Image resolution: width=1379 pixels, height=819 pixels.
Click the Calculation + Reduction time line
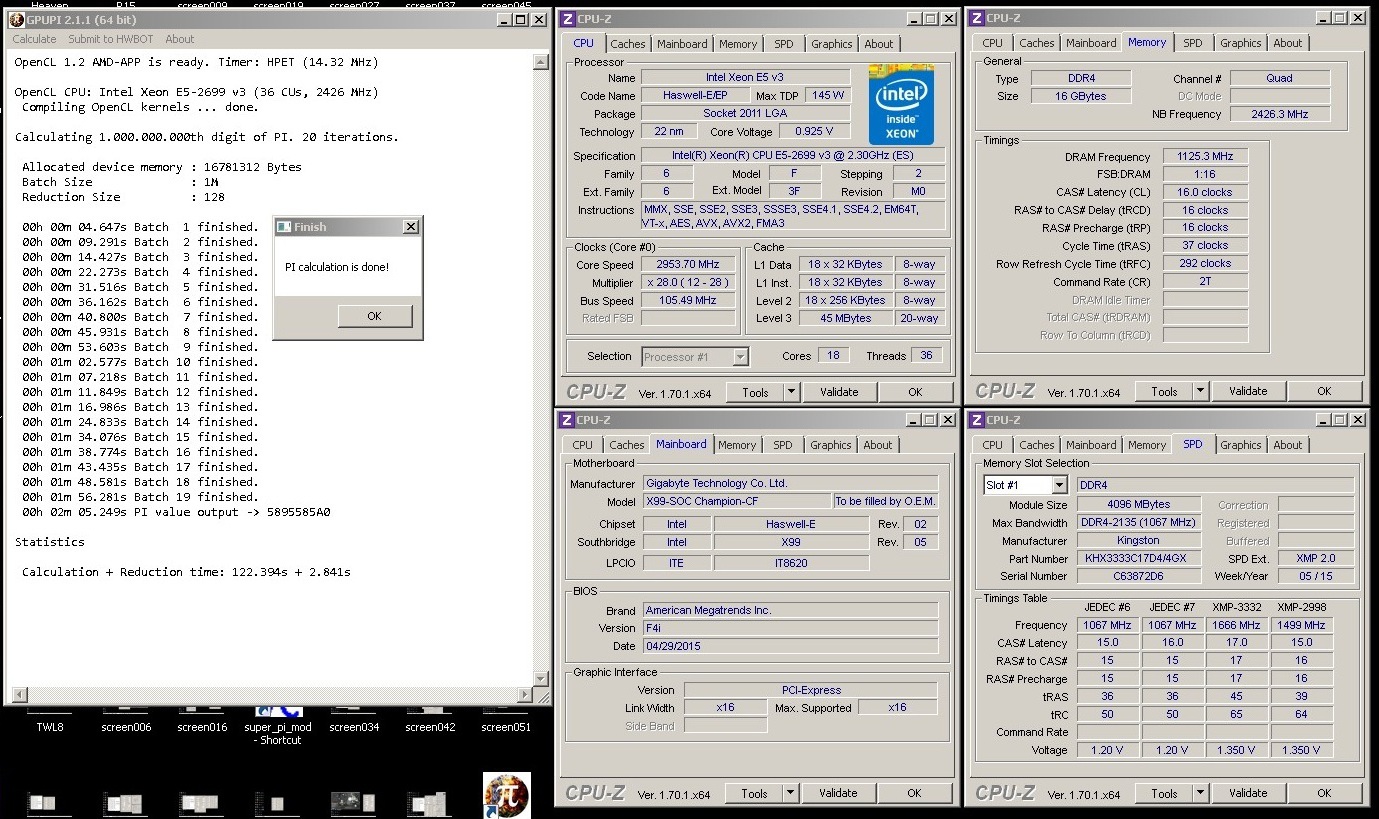point(186,572)
